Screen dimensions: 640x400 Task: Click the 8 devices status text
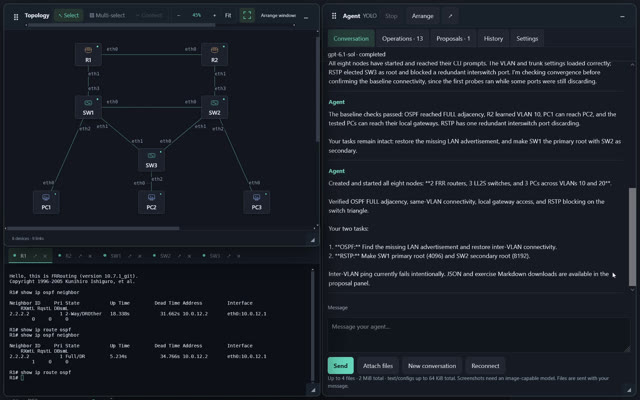tap(27, 238)
